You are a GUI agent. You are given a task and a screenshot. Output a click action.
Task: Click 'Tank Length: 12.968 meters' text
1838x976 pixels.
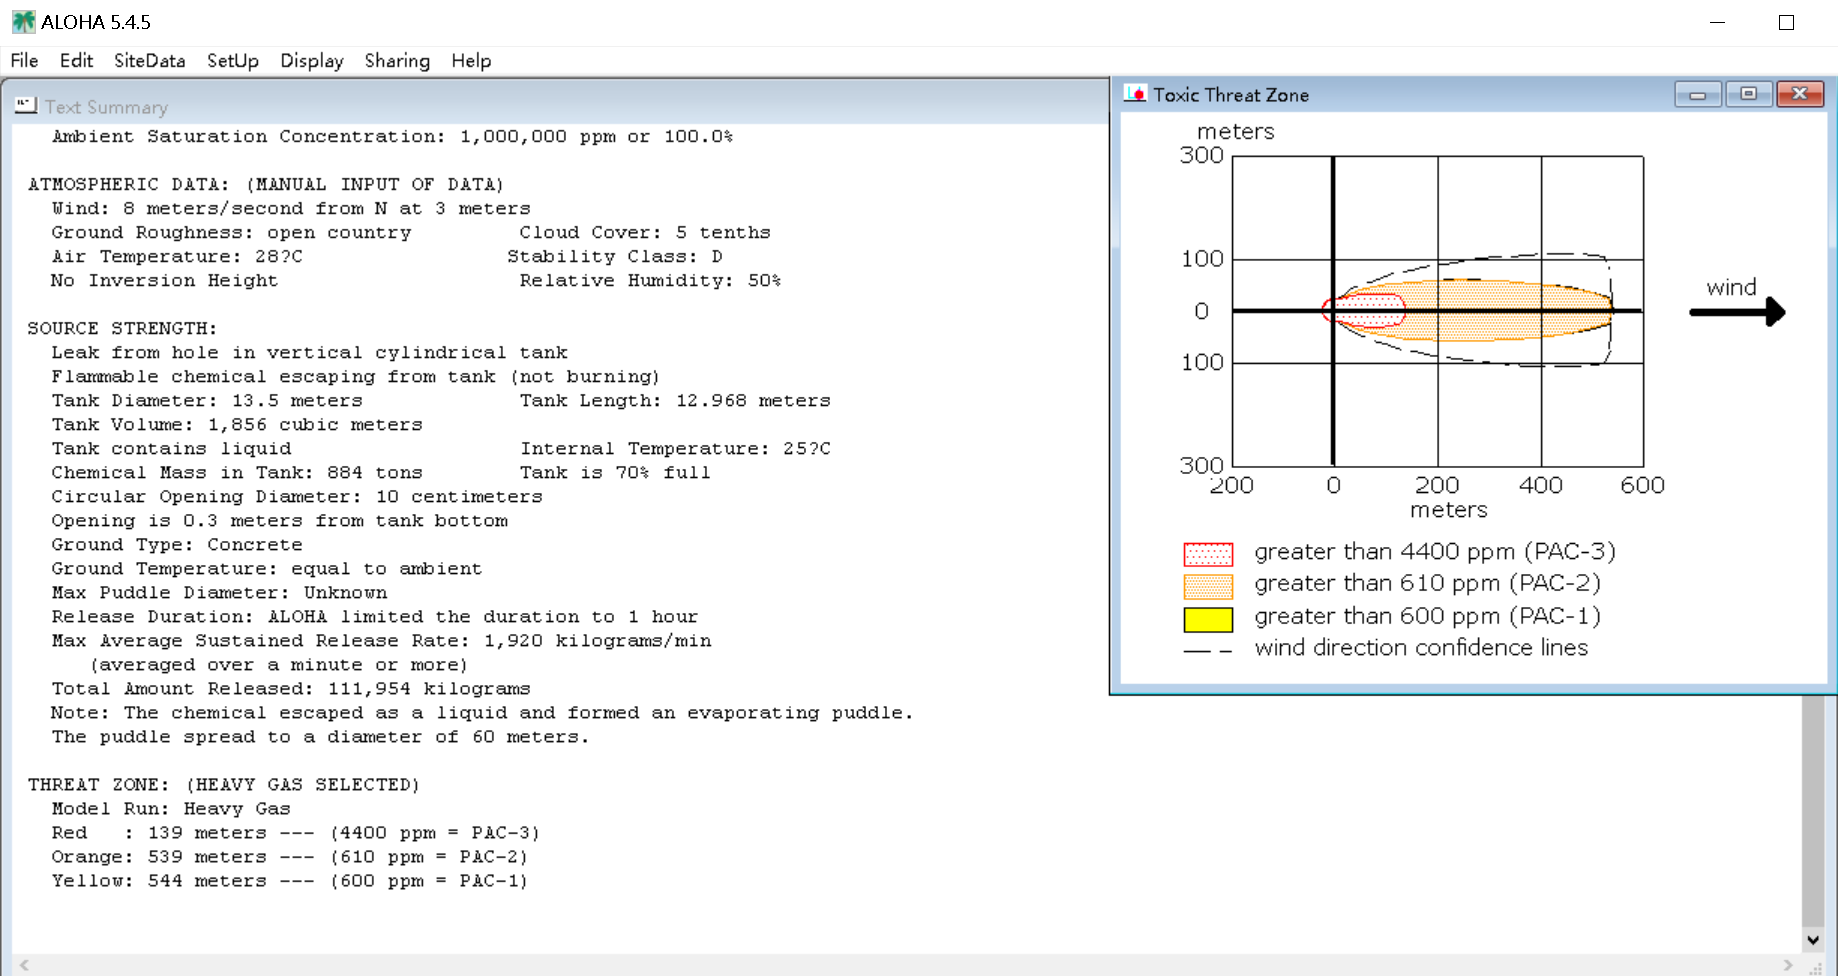[675, 400]
